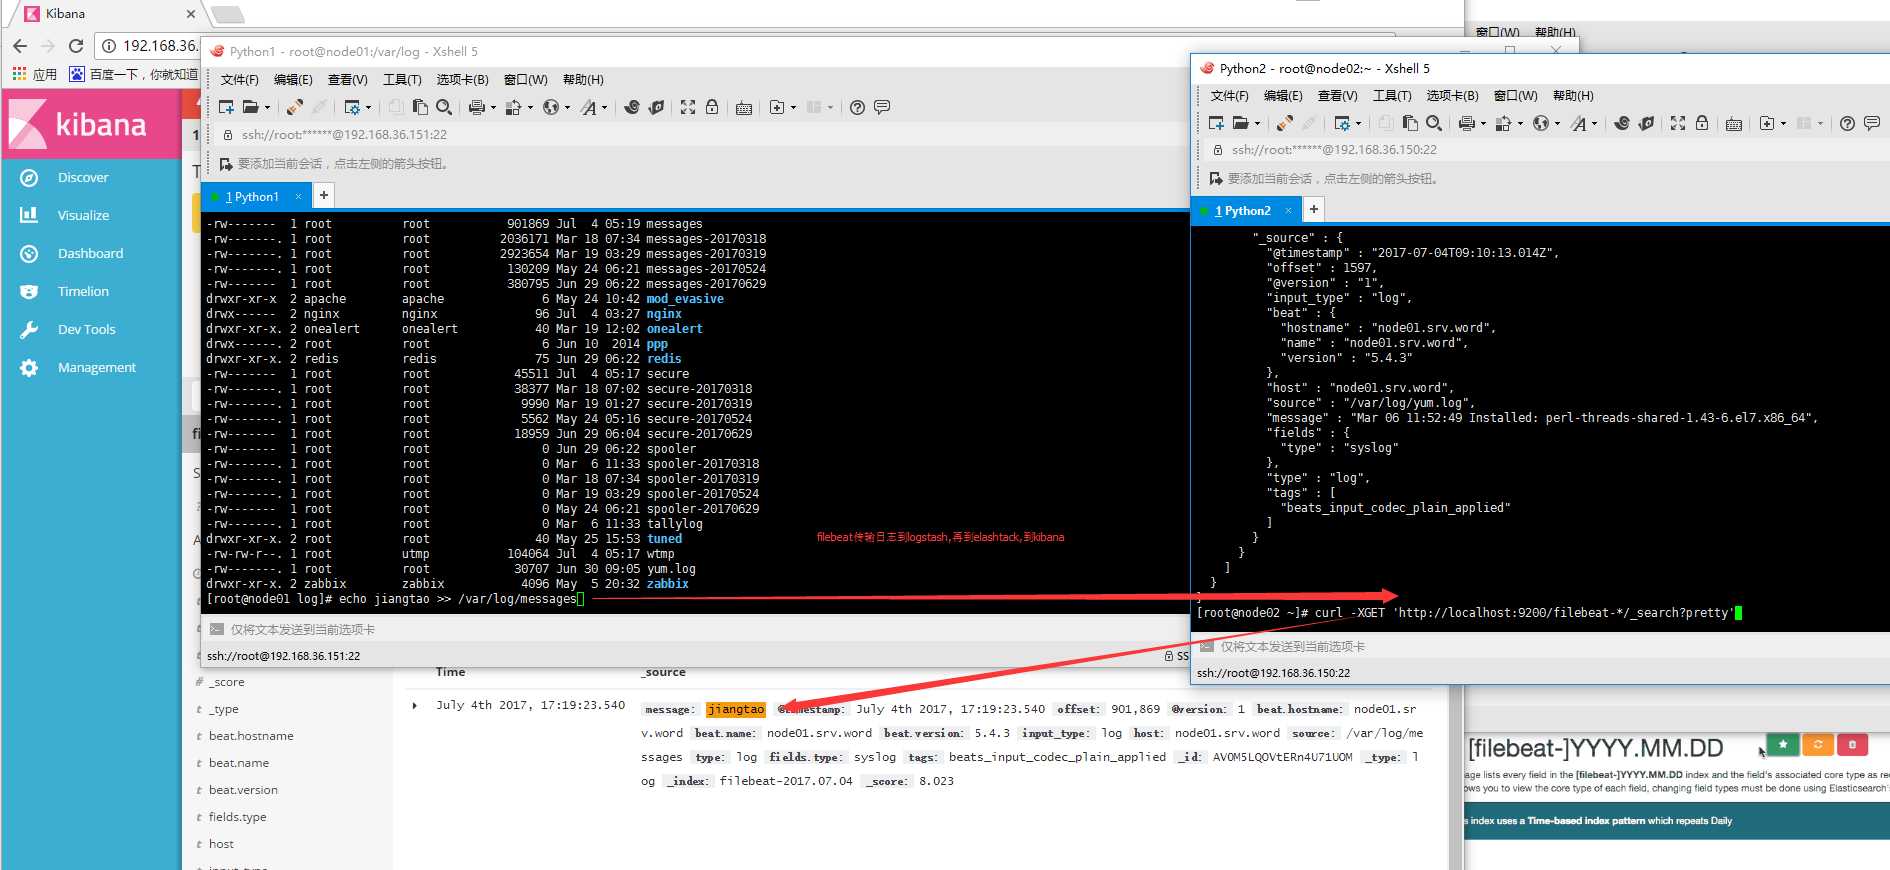Open 选项卡(B) menu in Python1 window
1890x870 pixels.
click(x=462, y=80)
